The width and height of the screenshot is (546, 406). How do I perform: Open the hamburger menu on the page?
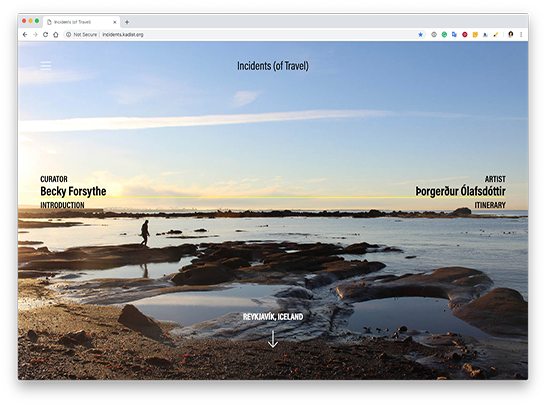coord(46,66)
